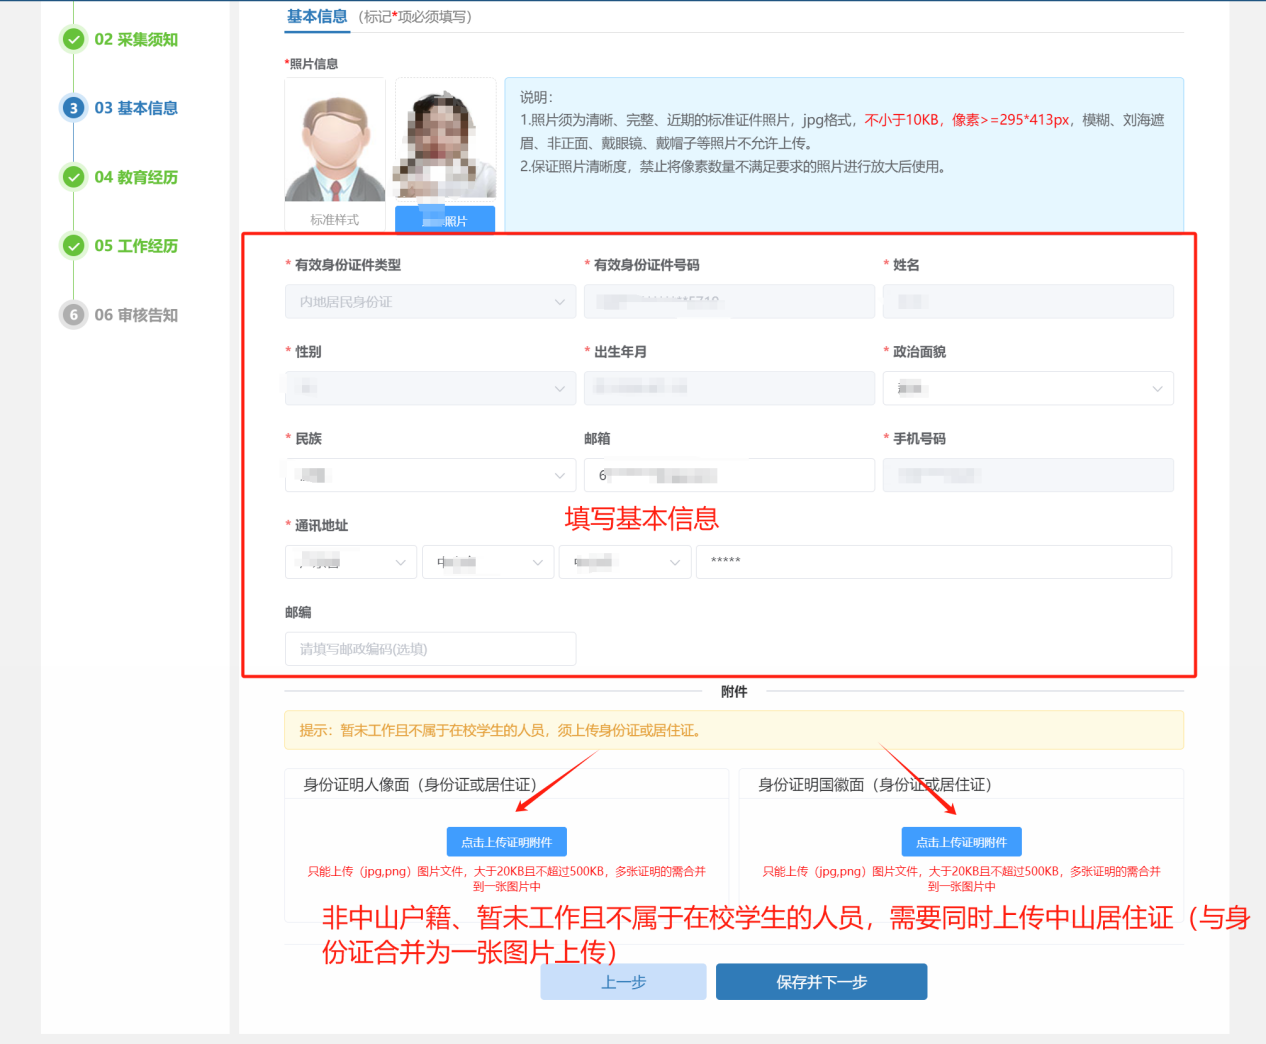Click the standard sample photo thumbnail
Image resolution: width=1266 pixels, height=1044 pixels.
click(x=335, y=141)
